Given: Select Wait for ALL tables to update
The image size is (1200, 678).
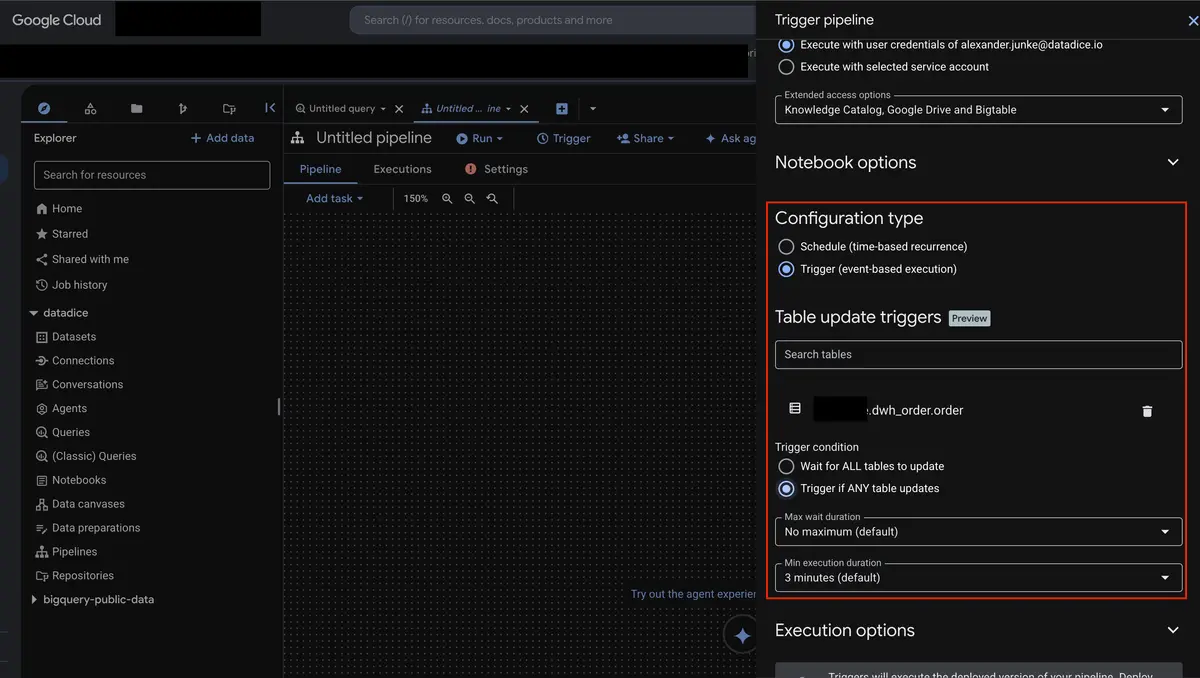Looking at the screenshot, I should pos(786,466).
